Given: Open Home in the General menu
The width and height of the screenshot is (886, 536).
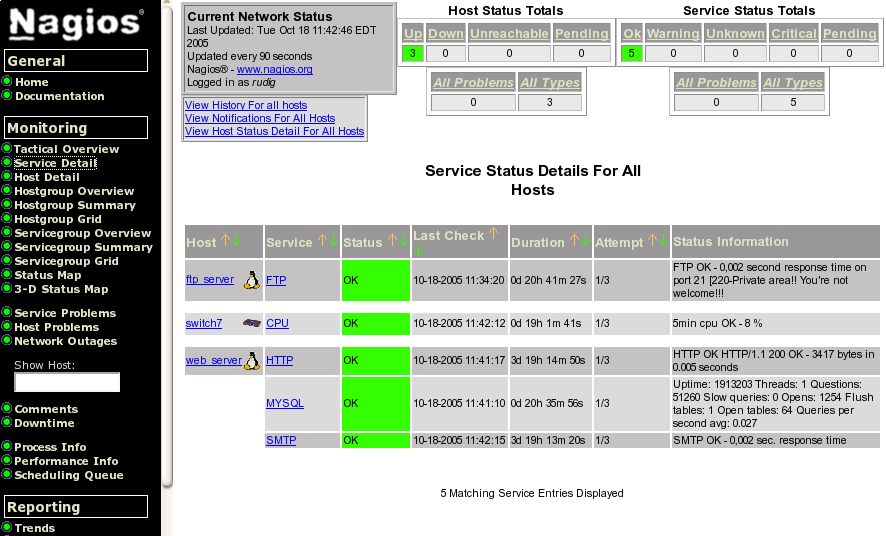Looking at the screenshot, I should pos(32,82).
